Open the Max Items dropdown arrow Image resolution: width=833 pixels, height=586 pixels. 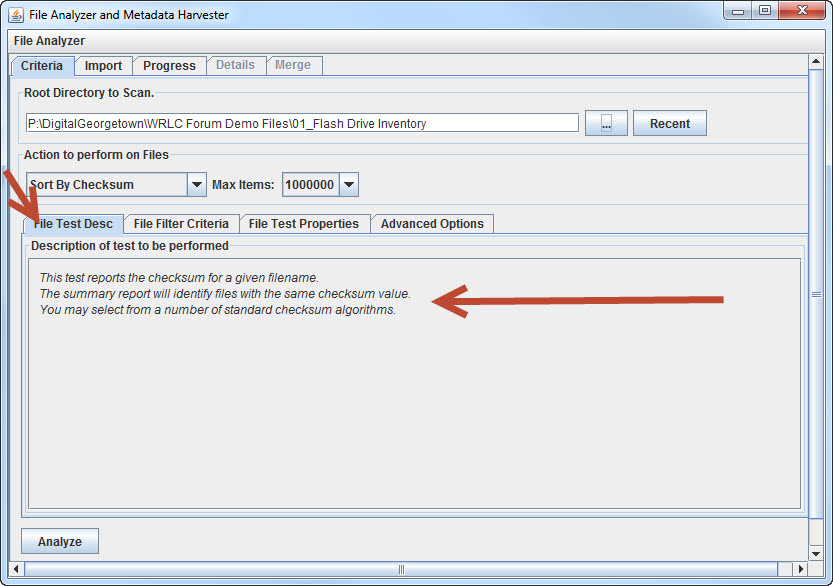click(348, 185)
